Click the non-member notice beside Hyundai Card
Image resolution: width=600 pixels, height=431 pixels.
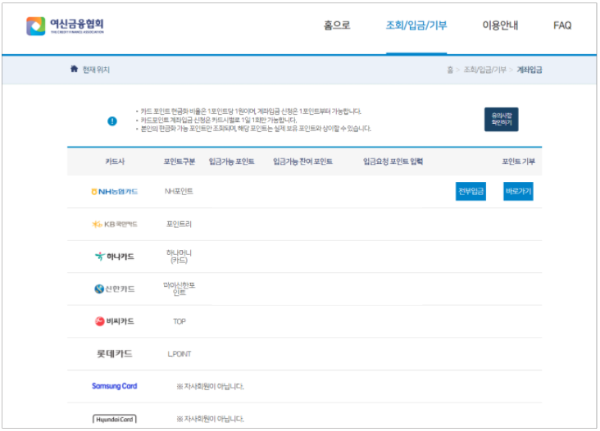[x=210, y=419]
